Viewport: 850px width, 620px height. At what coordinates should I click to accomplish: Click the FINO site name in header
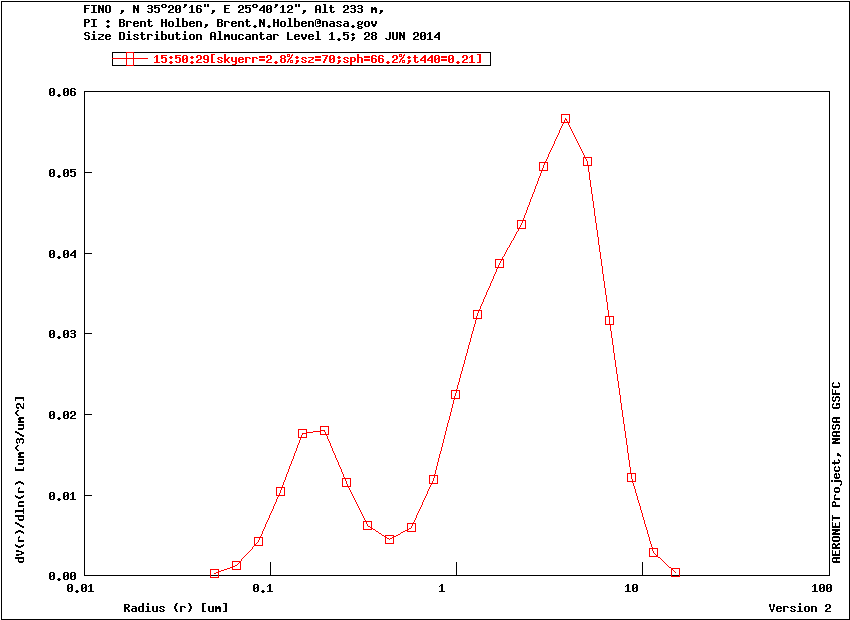[x=97, y=9]
